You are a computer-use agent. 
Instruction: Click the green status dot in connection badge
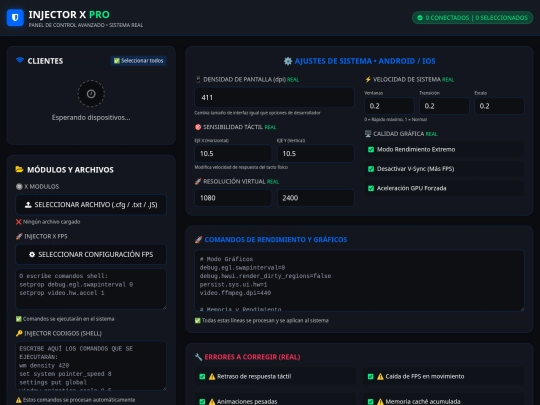tap(420, 18)
